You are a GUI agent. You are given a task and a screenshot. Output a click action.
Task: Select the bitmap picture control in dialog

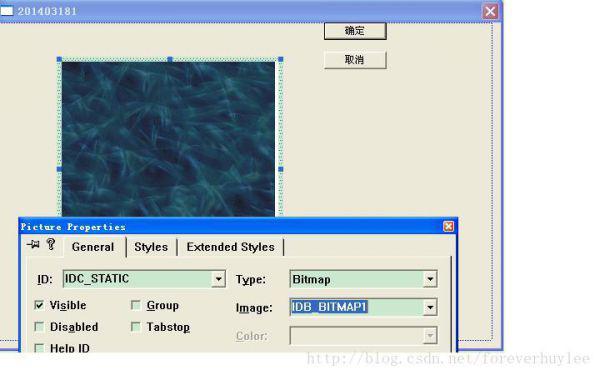click(x=168, y=140)
